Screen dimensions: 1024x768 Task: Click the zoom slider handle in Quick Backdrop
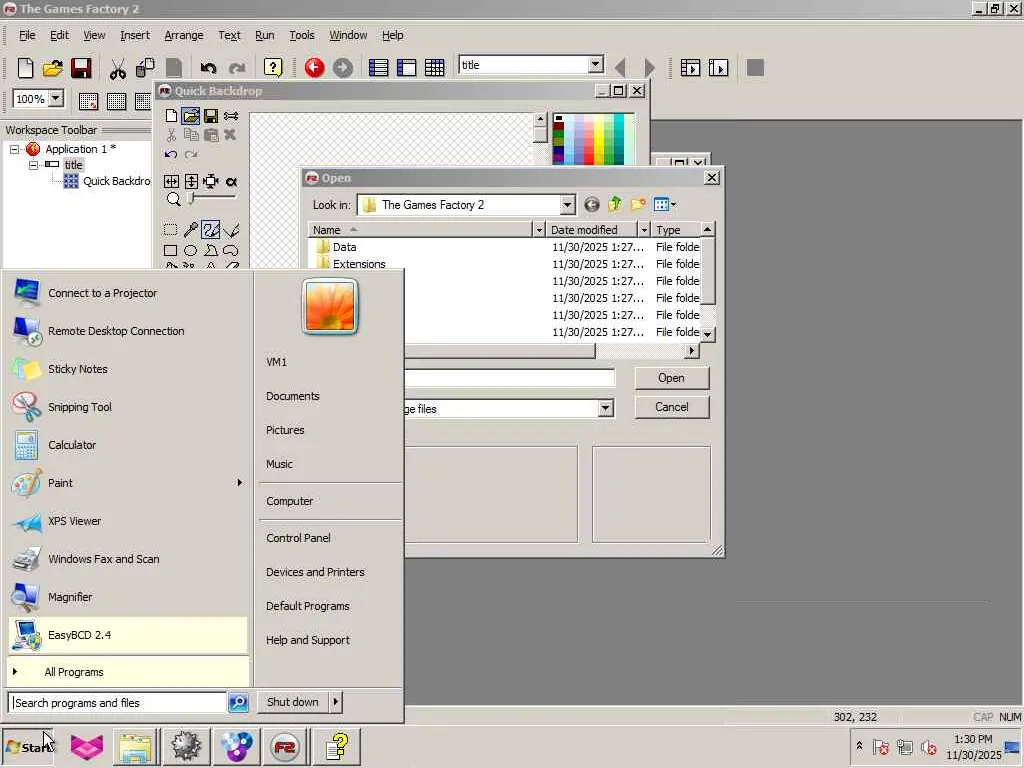[191, 199]
